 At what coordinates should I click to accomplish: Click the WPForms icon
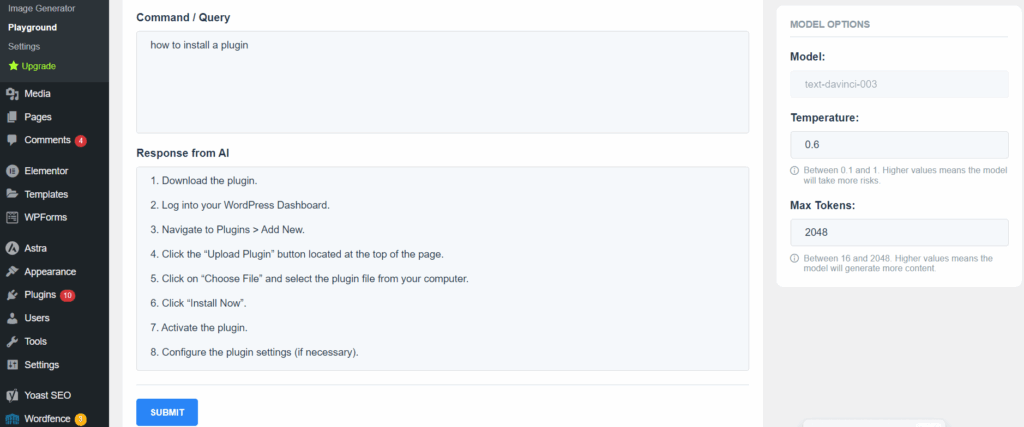tap(12, 217)
